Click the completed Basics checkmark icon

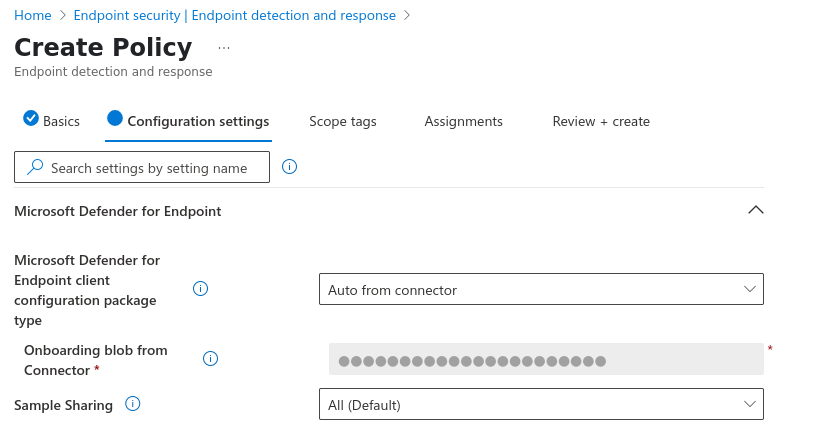(30, 119)
